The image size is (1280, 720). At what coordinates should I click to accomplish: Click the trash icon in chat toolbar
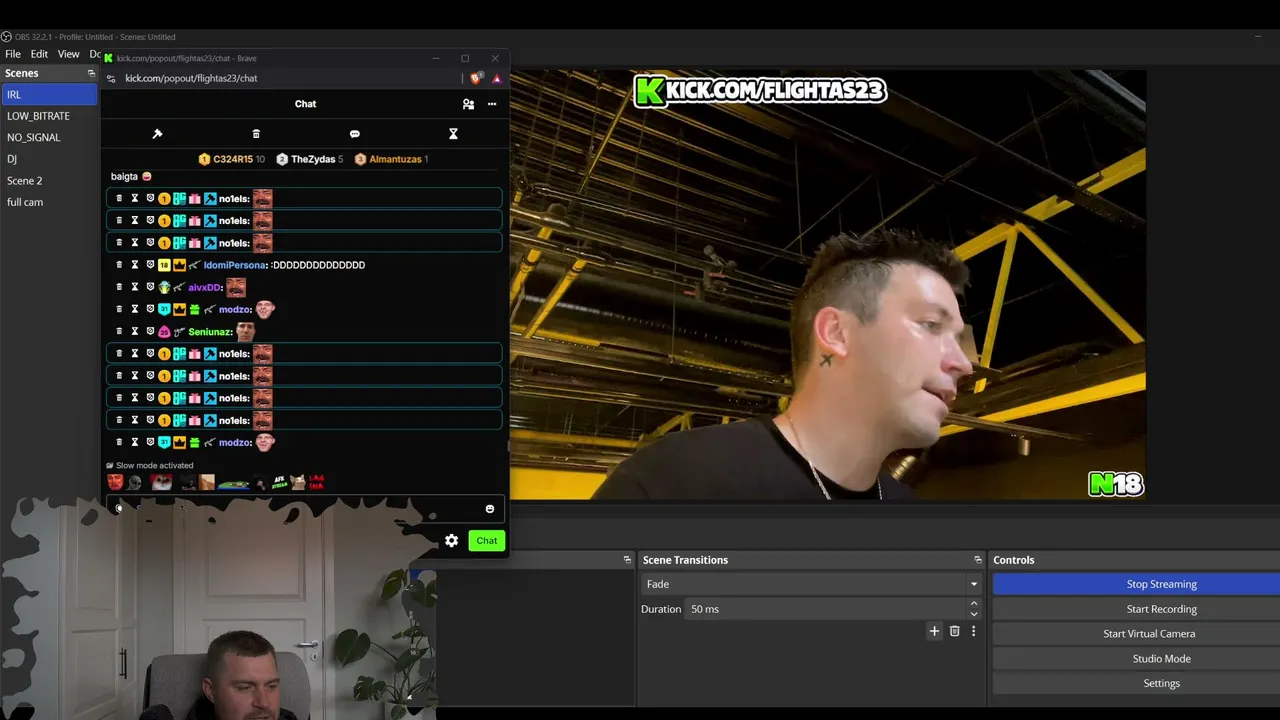(x=256, y=134)
